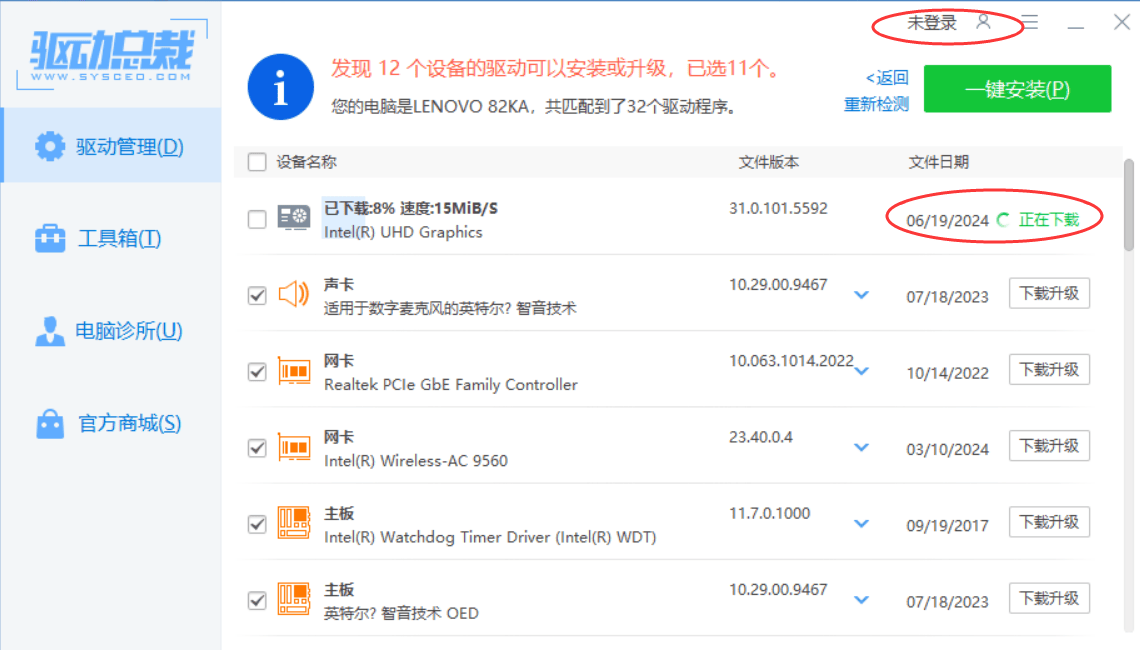Click the 驱动总裁 logo

(x=112, y=55)
